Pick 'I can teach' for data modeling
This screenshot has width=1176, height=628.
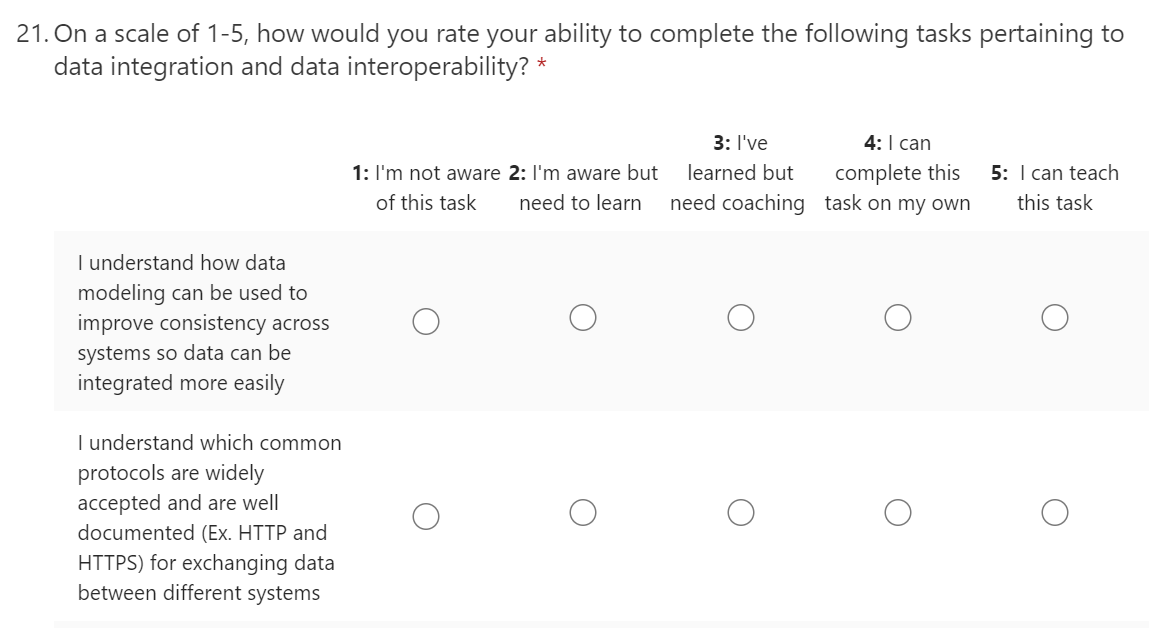[x=1054, y=317]
